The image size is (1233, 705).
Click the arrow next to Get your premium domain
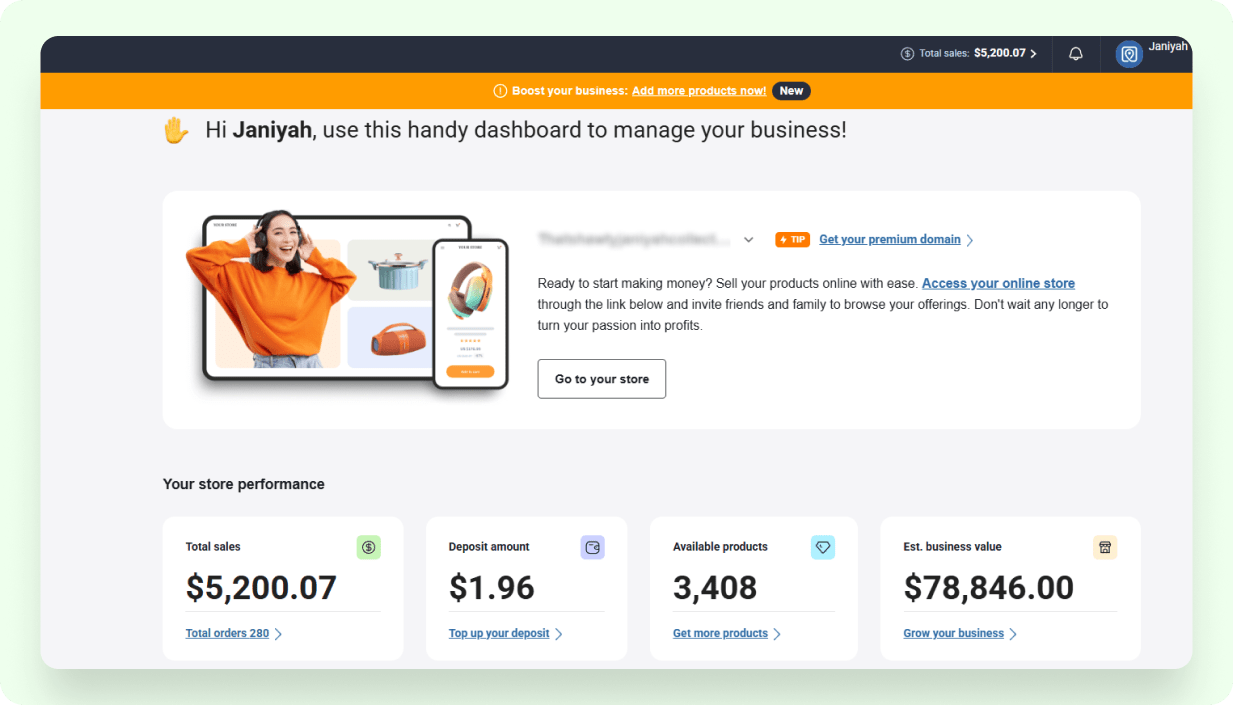pyautogui.click(x=970, y=240)
